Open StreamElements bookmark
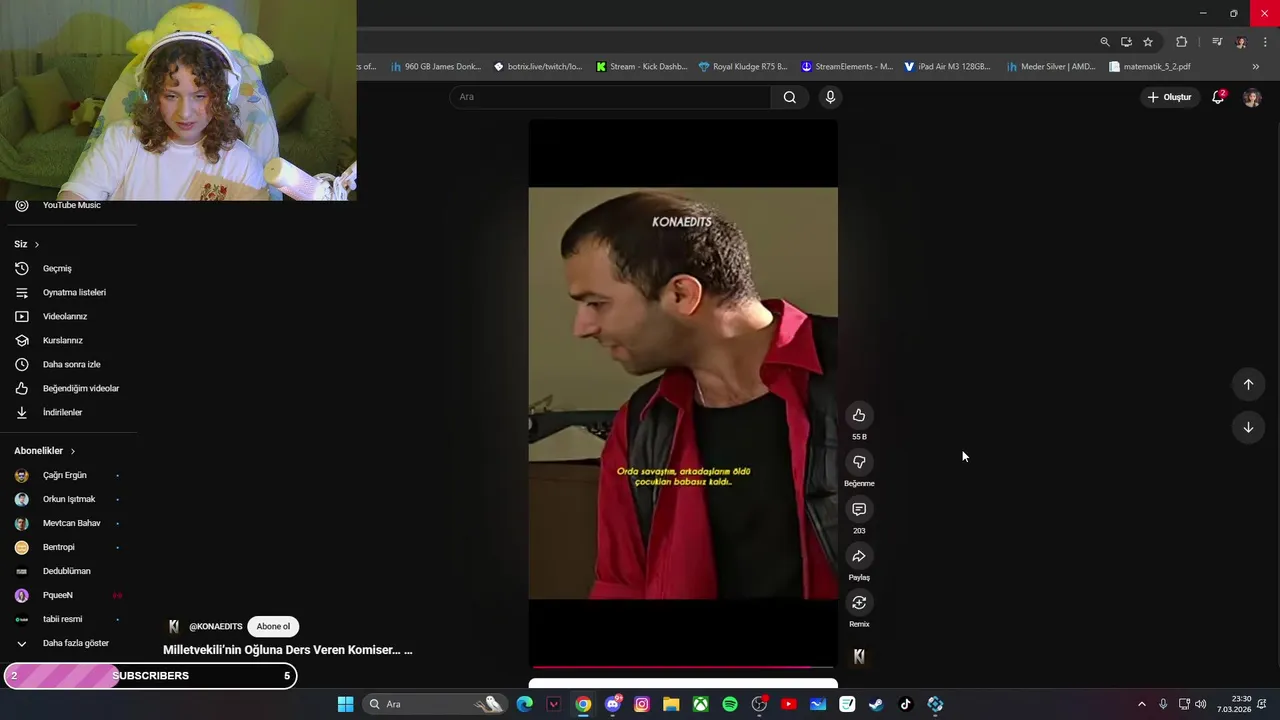This screenshot has height=720, width=1280. [x=847, y=67]
